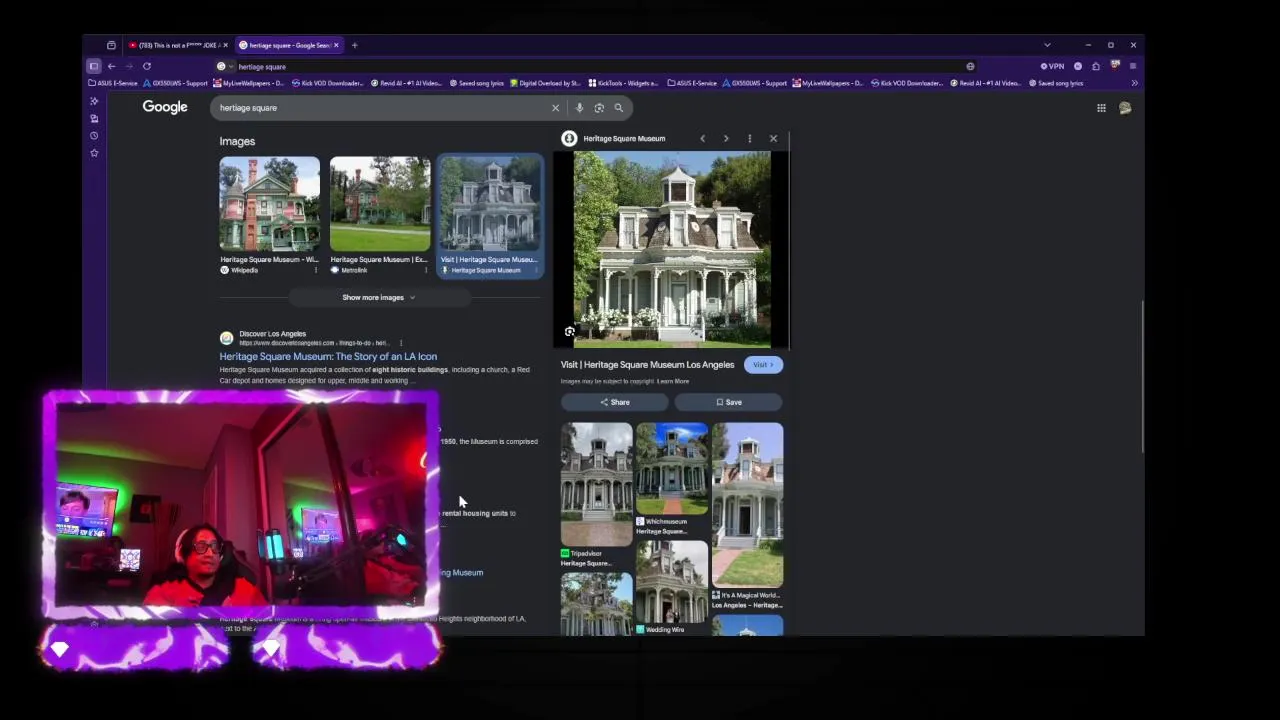The width and height of the screenshot is (1280, 720).
Task: Open the Whichmuseum related image
Action: [672, 468]
